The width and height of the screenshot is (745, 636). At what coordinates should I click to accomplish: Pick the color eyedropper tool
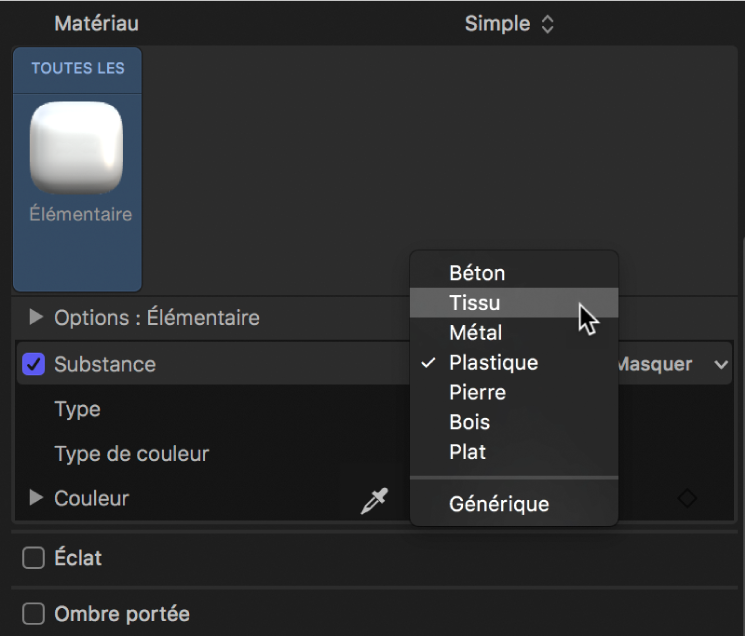click(x=374, y=500)
